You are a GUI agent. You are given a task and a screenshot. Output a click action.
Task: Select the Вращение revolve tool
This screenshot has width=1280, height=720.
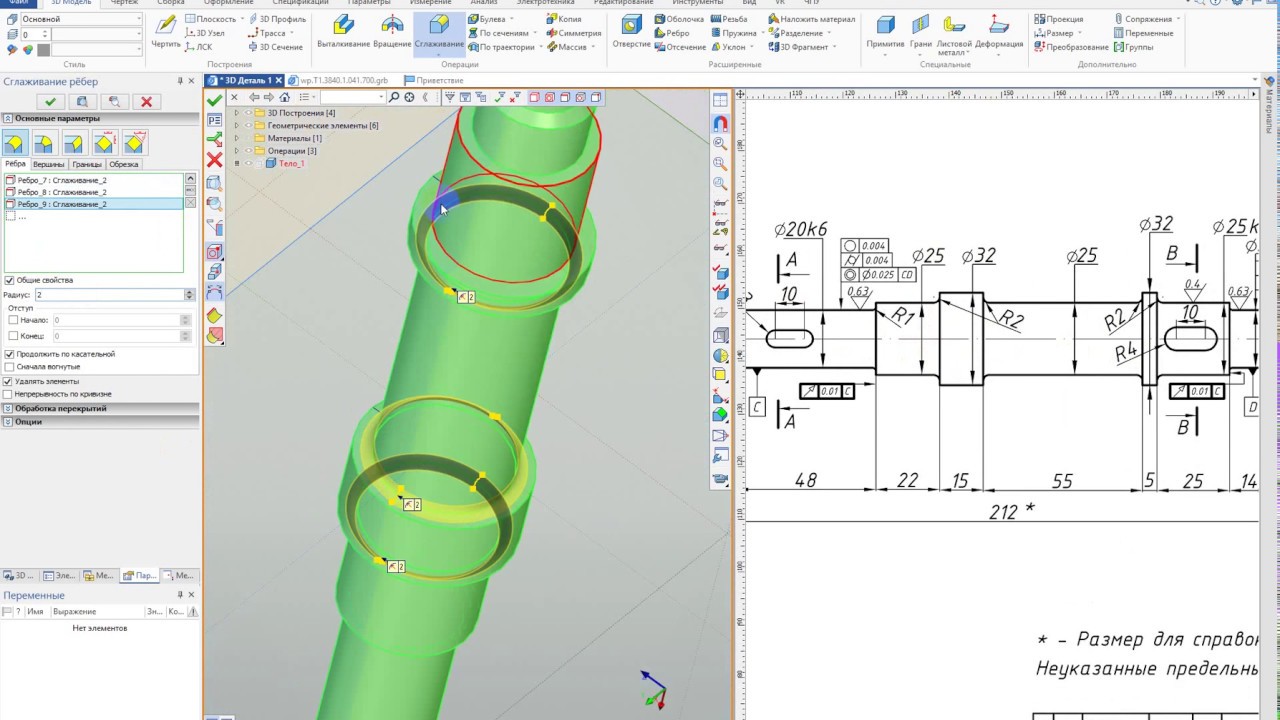coord(393,31)
